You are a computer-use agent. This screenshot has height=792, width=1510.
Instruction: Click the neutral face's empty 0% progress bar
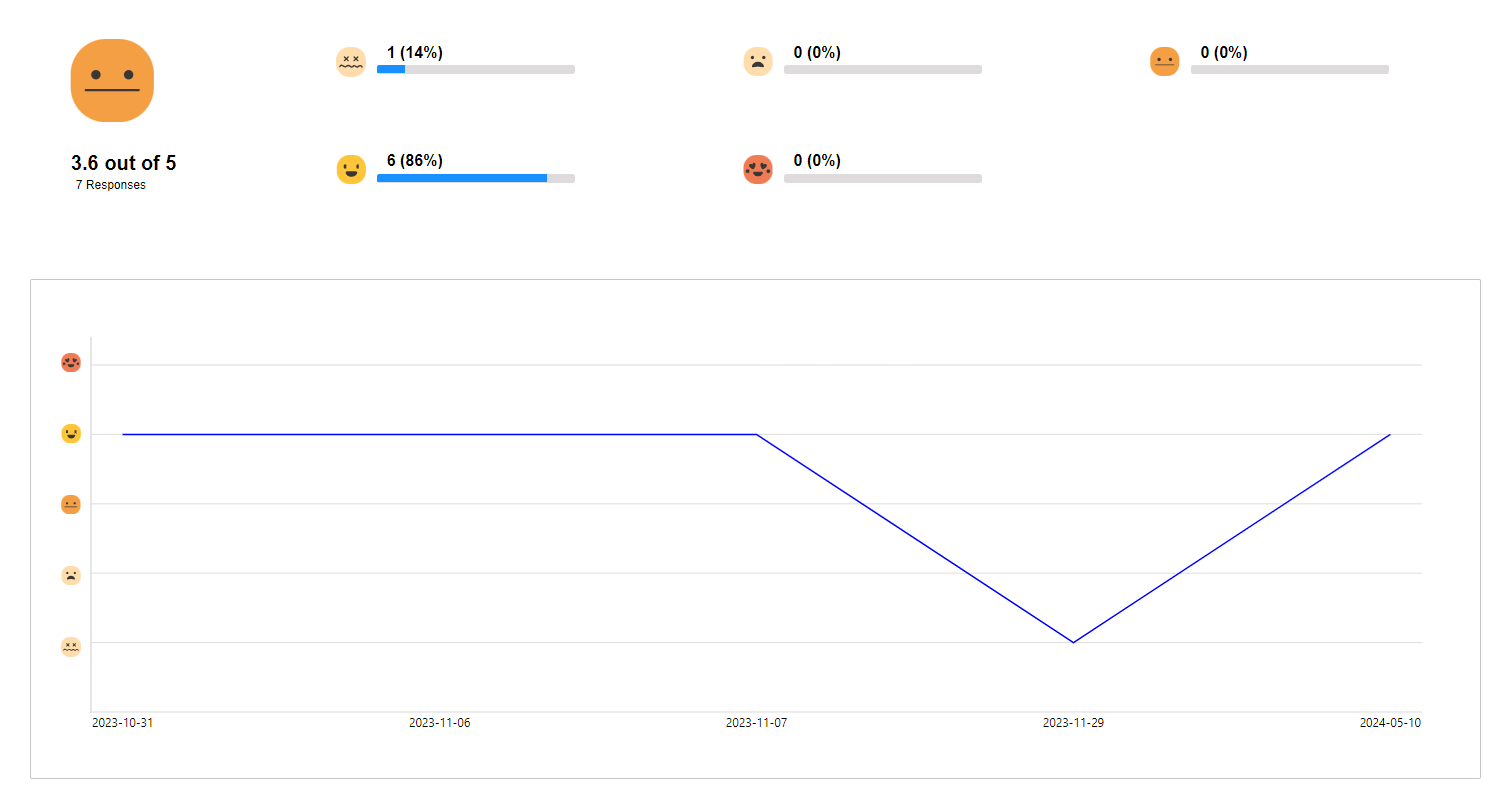click(1290, 70)
